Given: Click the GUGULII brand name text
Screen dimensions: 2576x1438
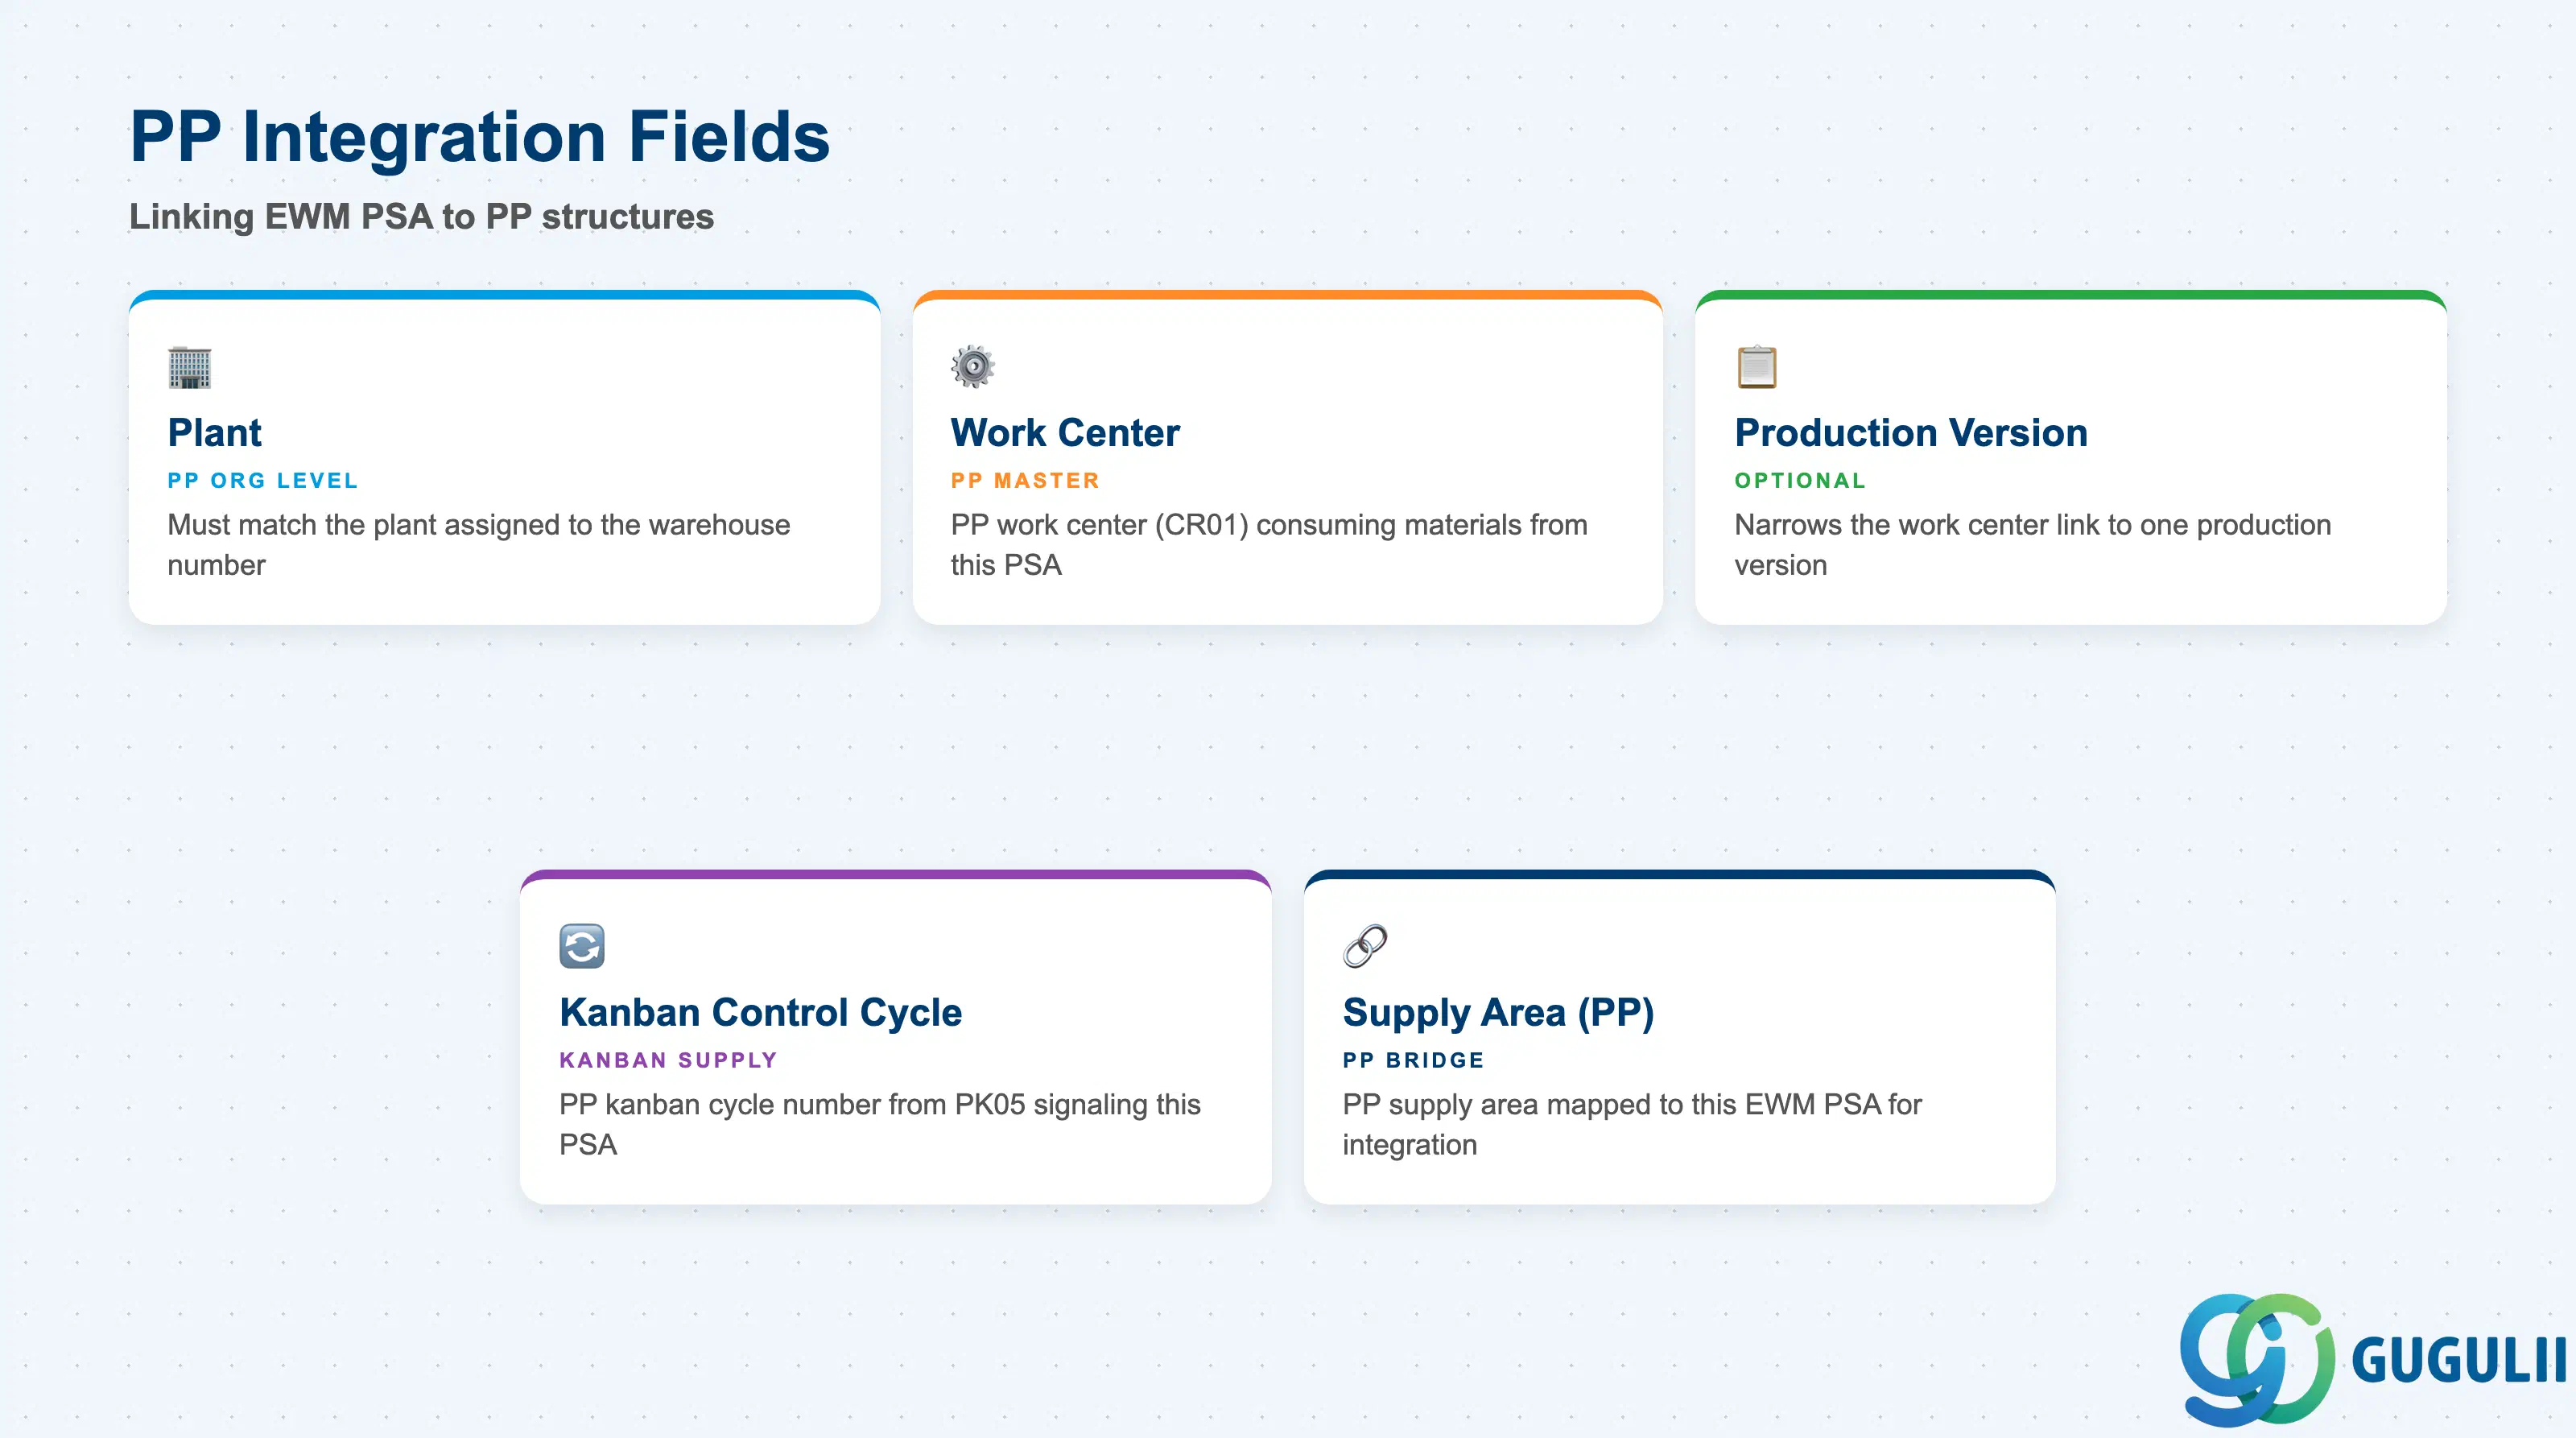Looking at the screenshot, I should pyautogui.click(x=2459, y=1360).
